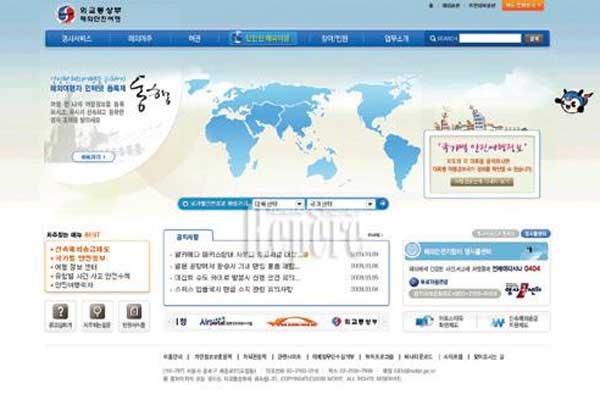The height and width of the screenshot is (400, 600).
Task: Open the third link in the frequently-visited list
Action: (76, 267)
